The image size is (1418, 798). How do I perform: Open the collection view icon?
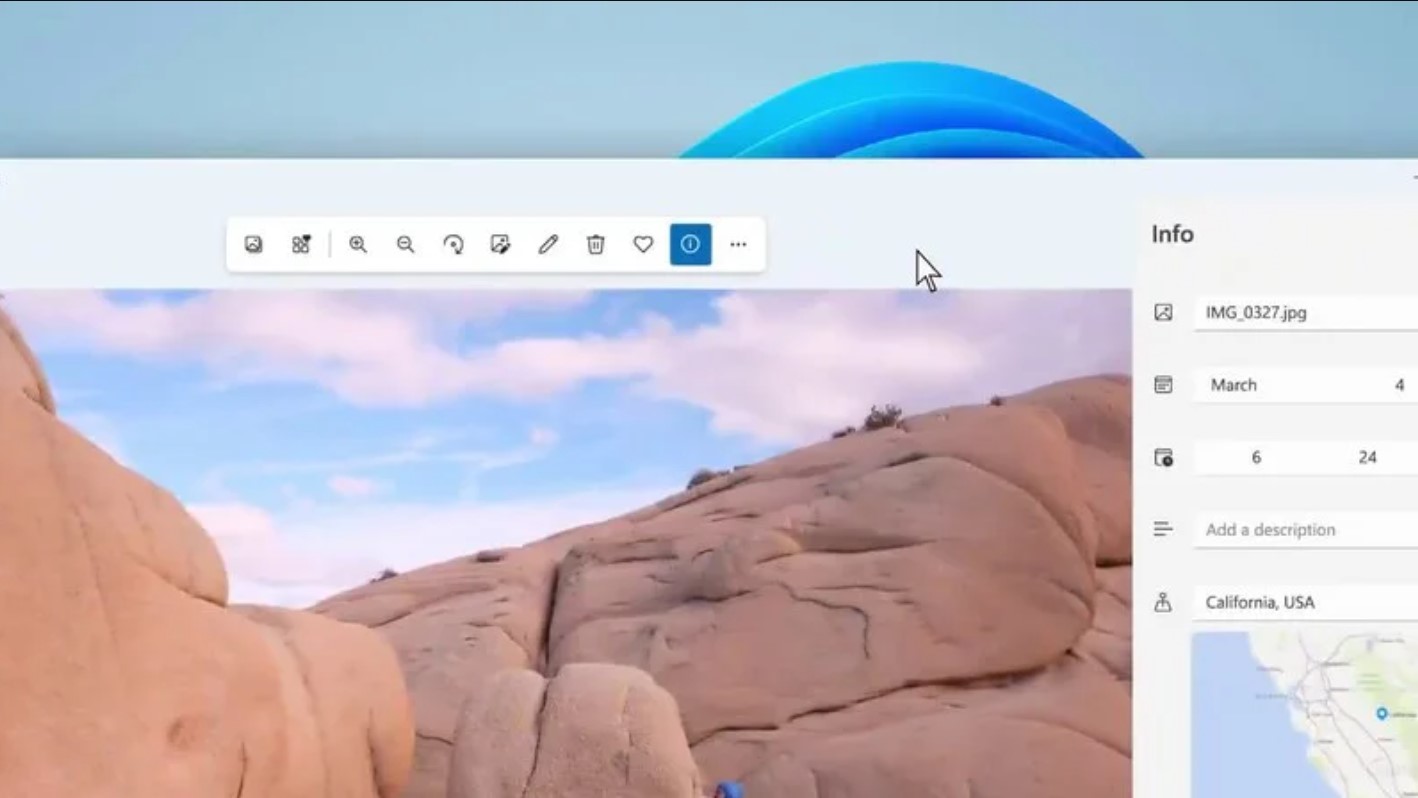(301, 244)
